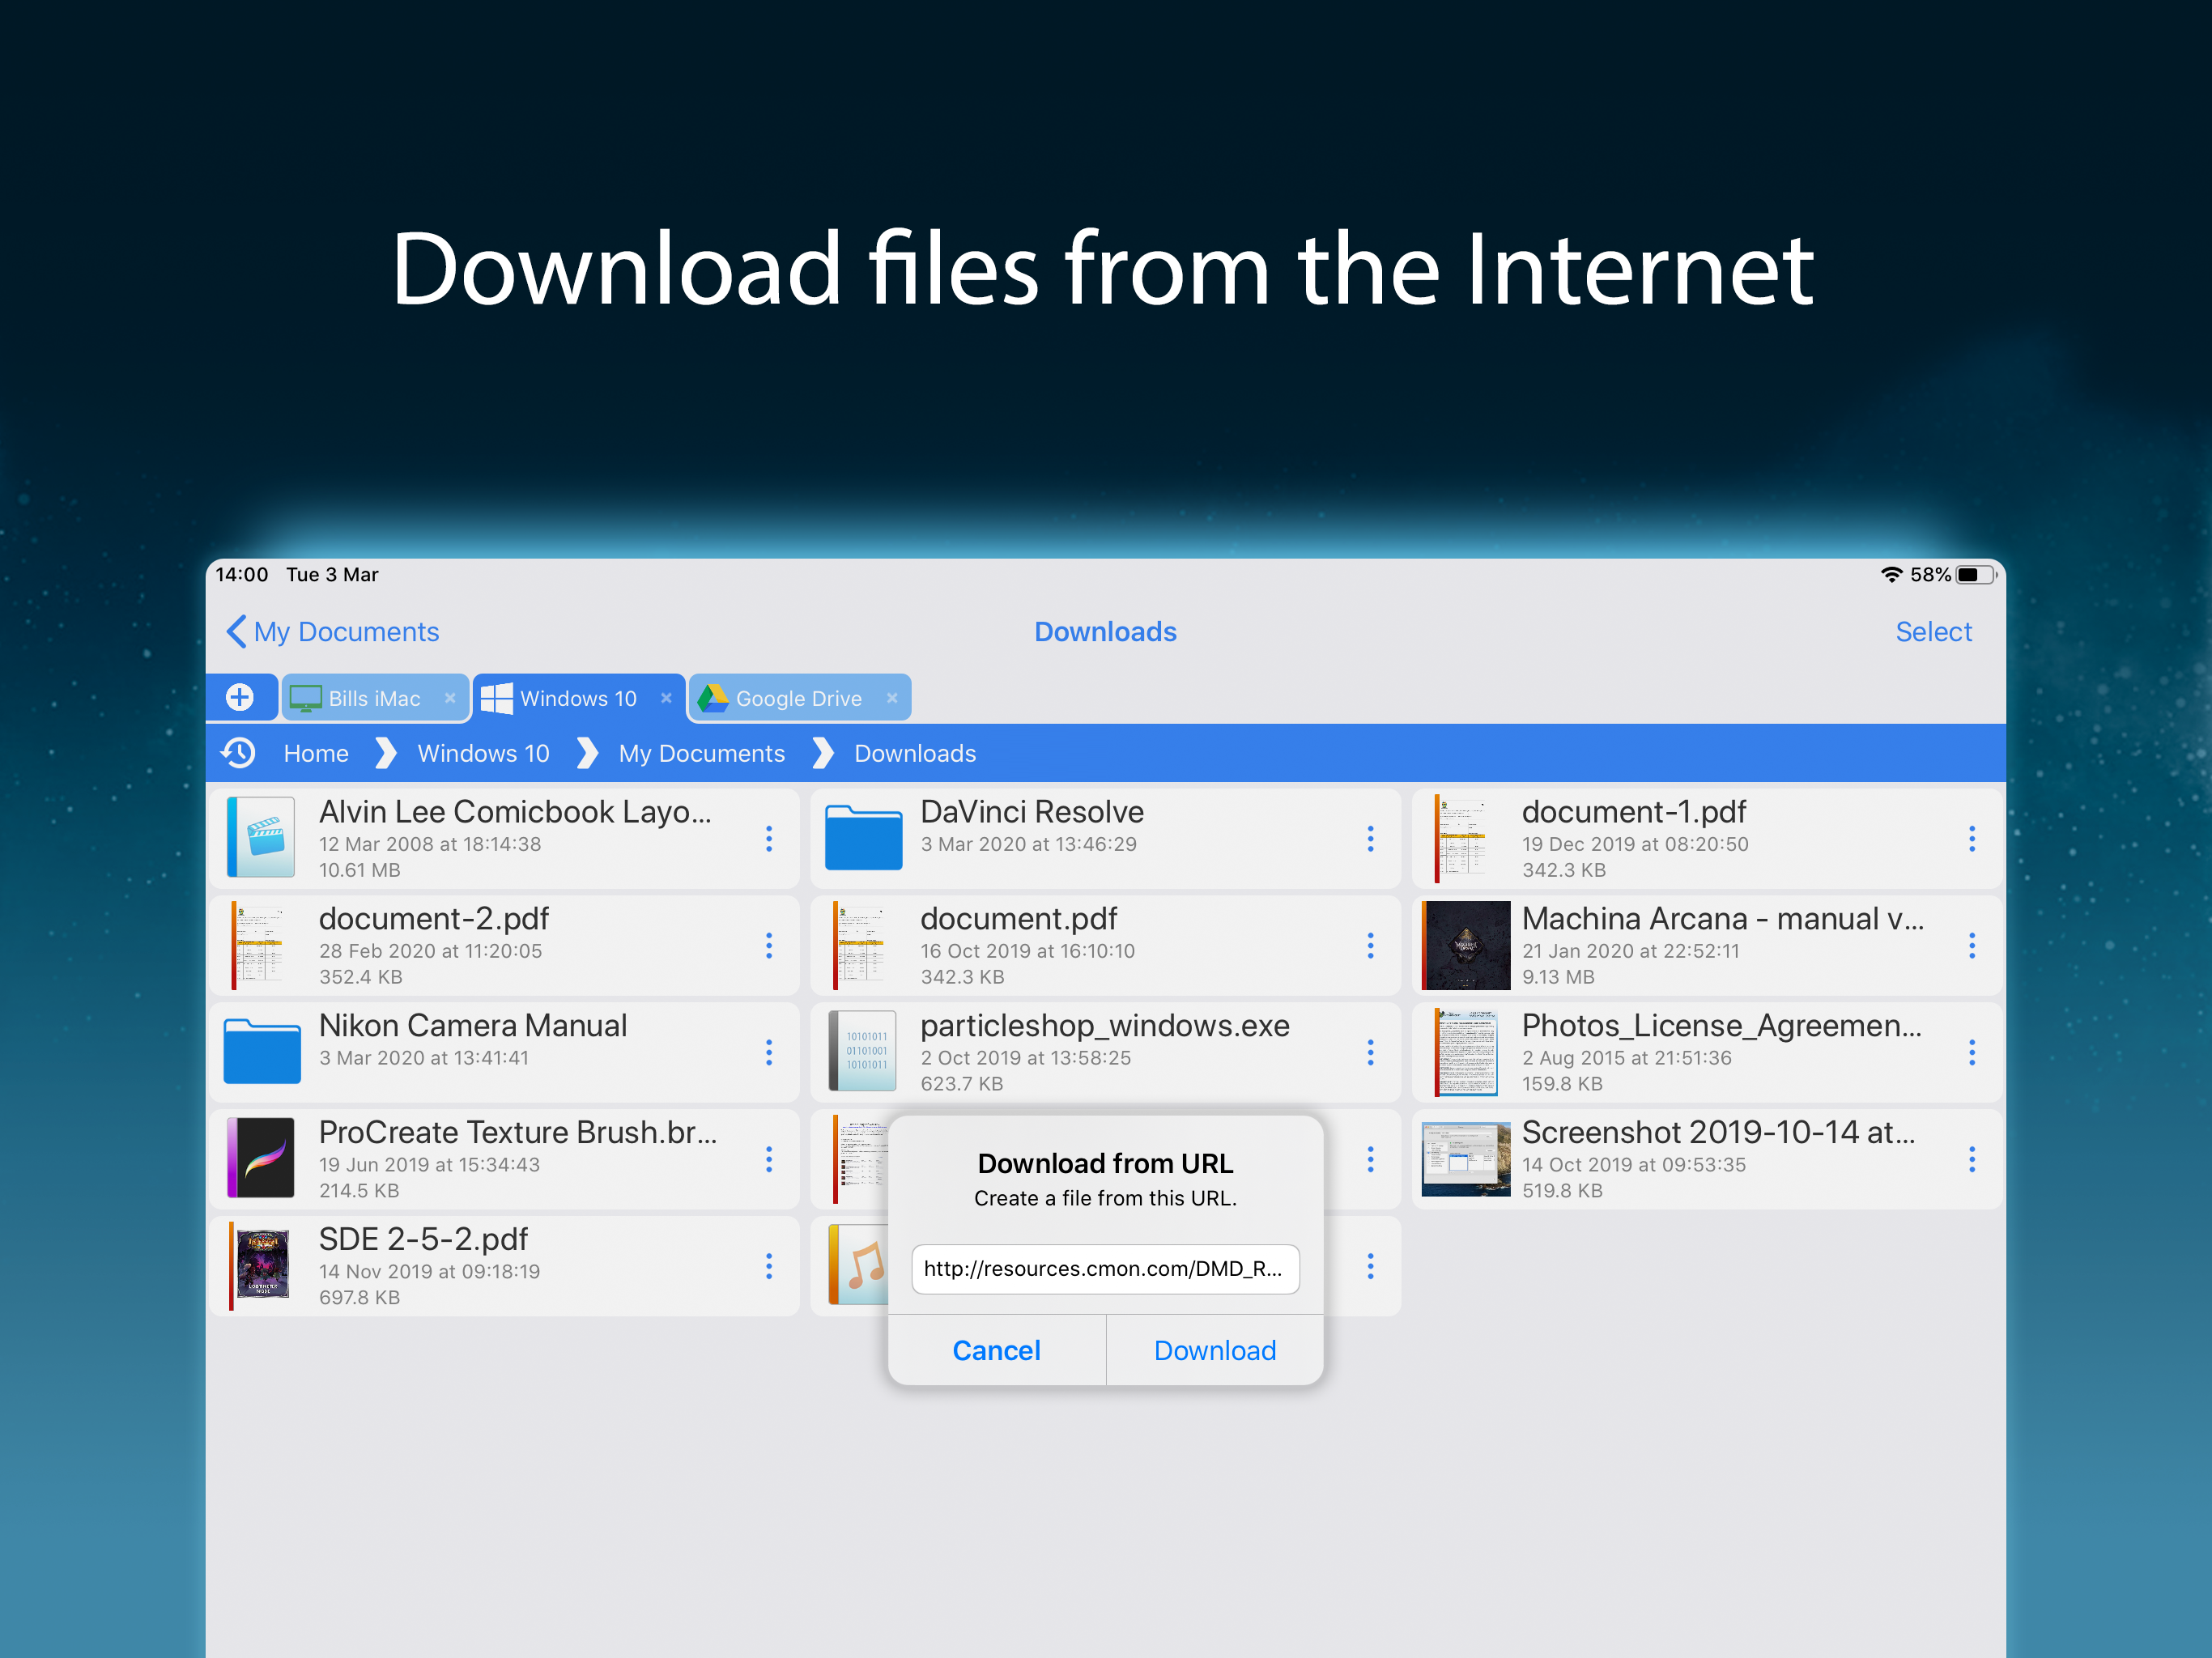Click the URL text field
This screenshot has height=1658, width=2212.
point(1105,1268)
